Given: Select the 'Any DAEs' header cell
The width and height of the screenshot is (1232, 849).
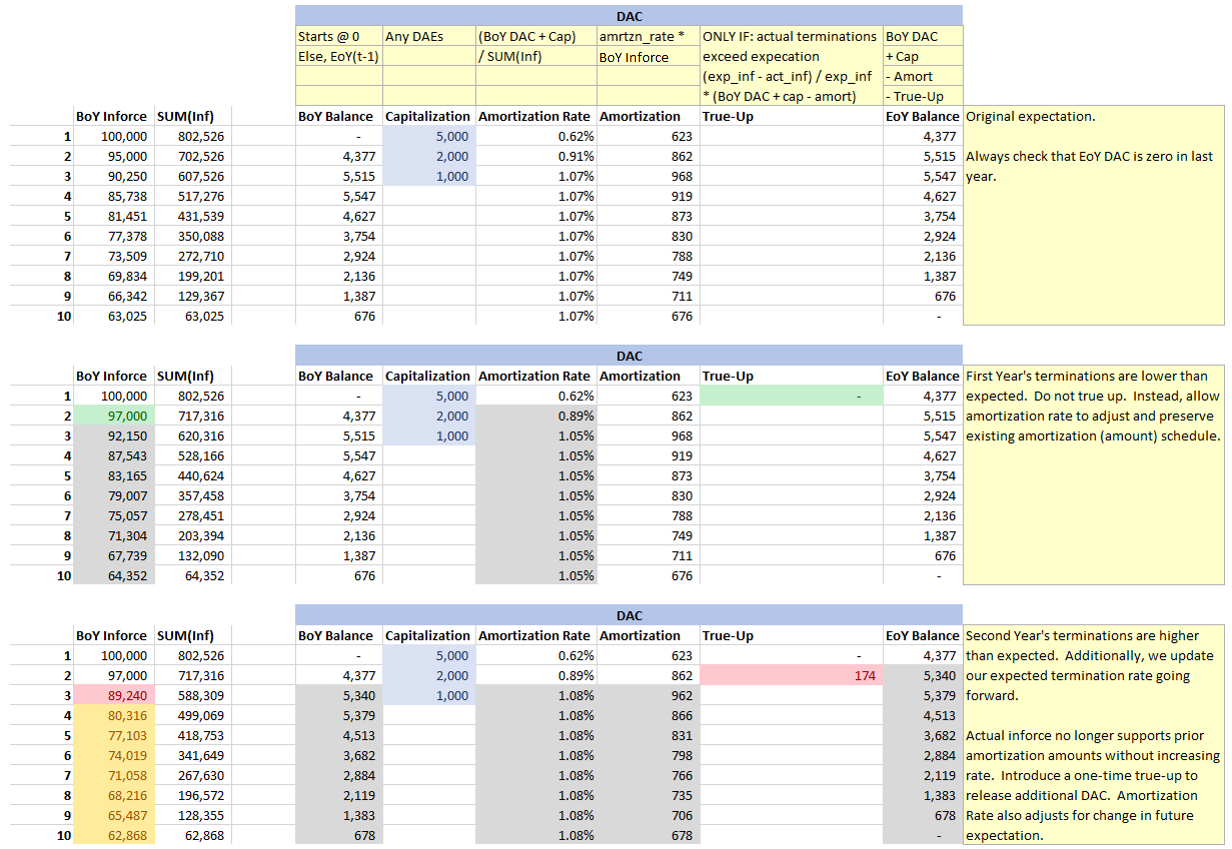Looking at the screenshot, I should 428,37.
